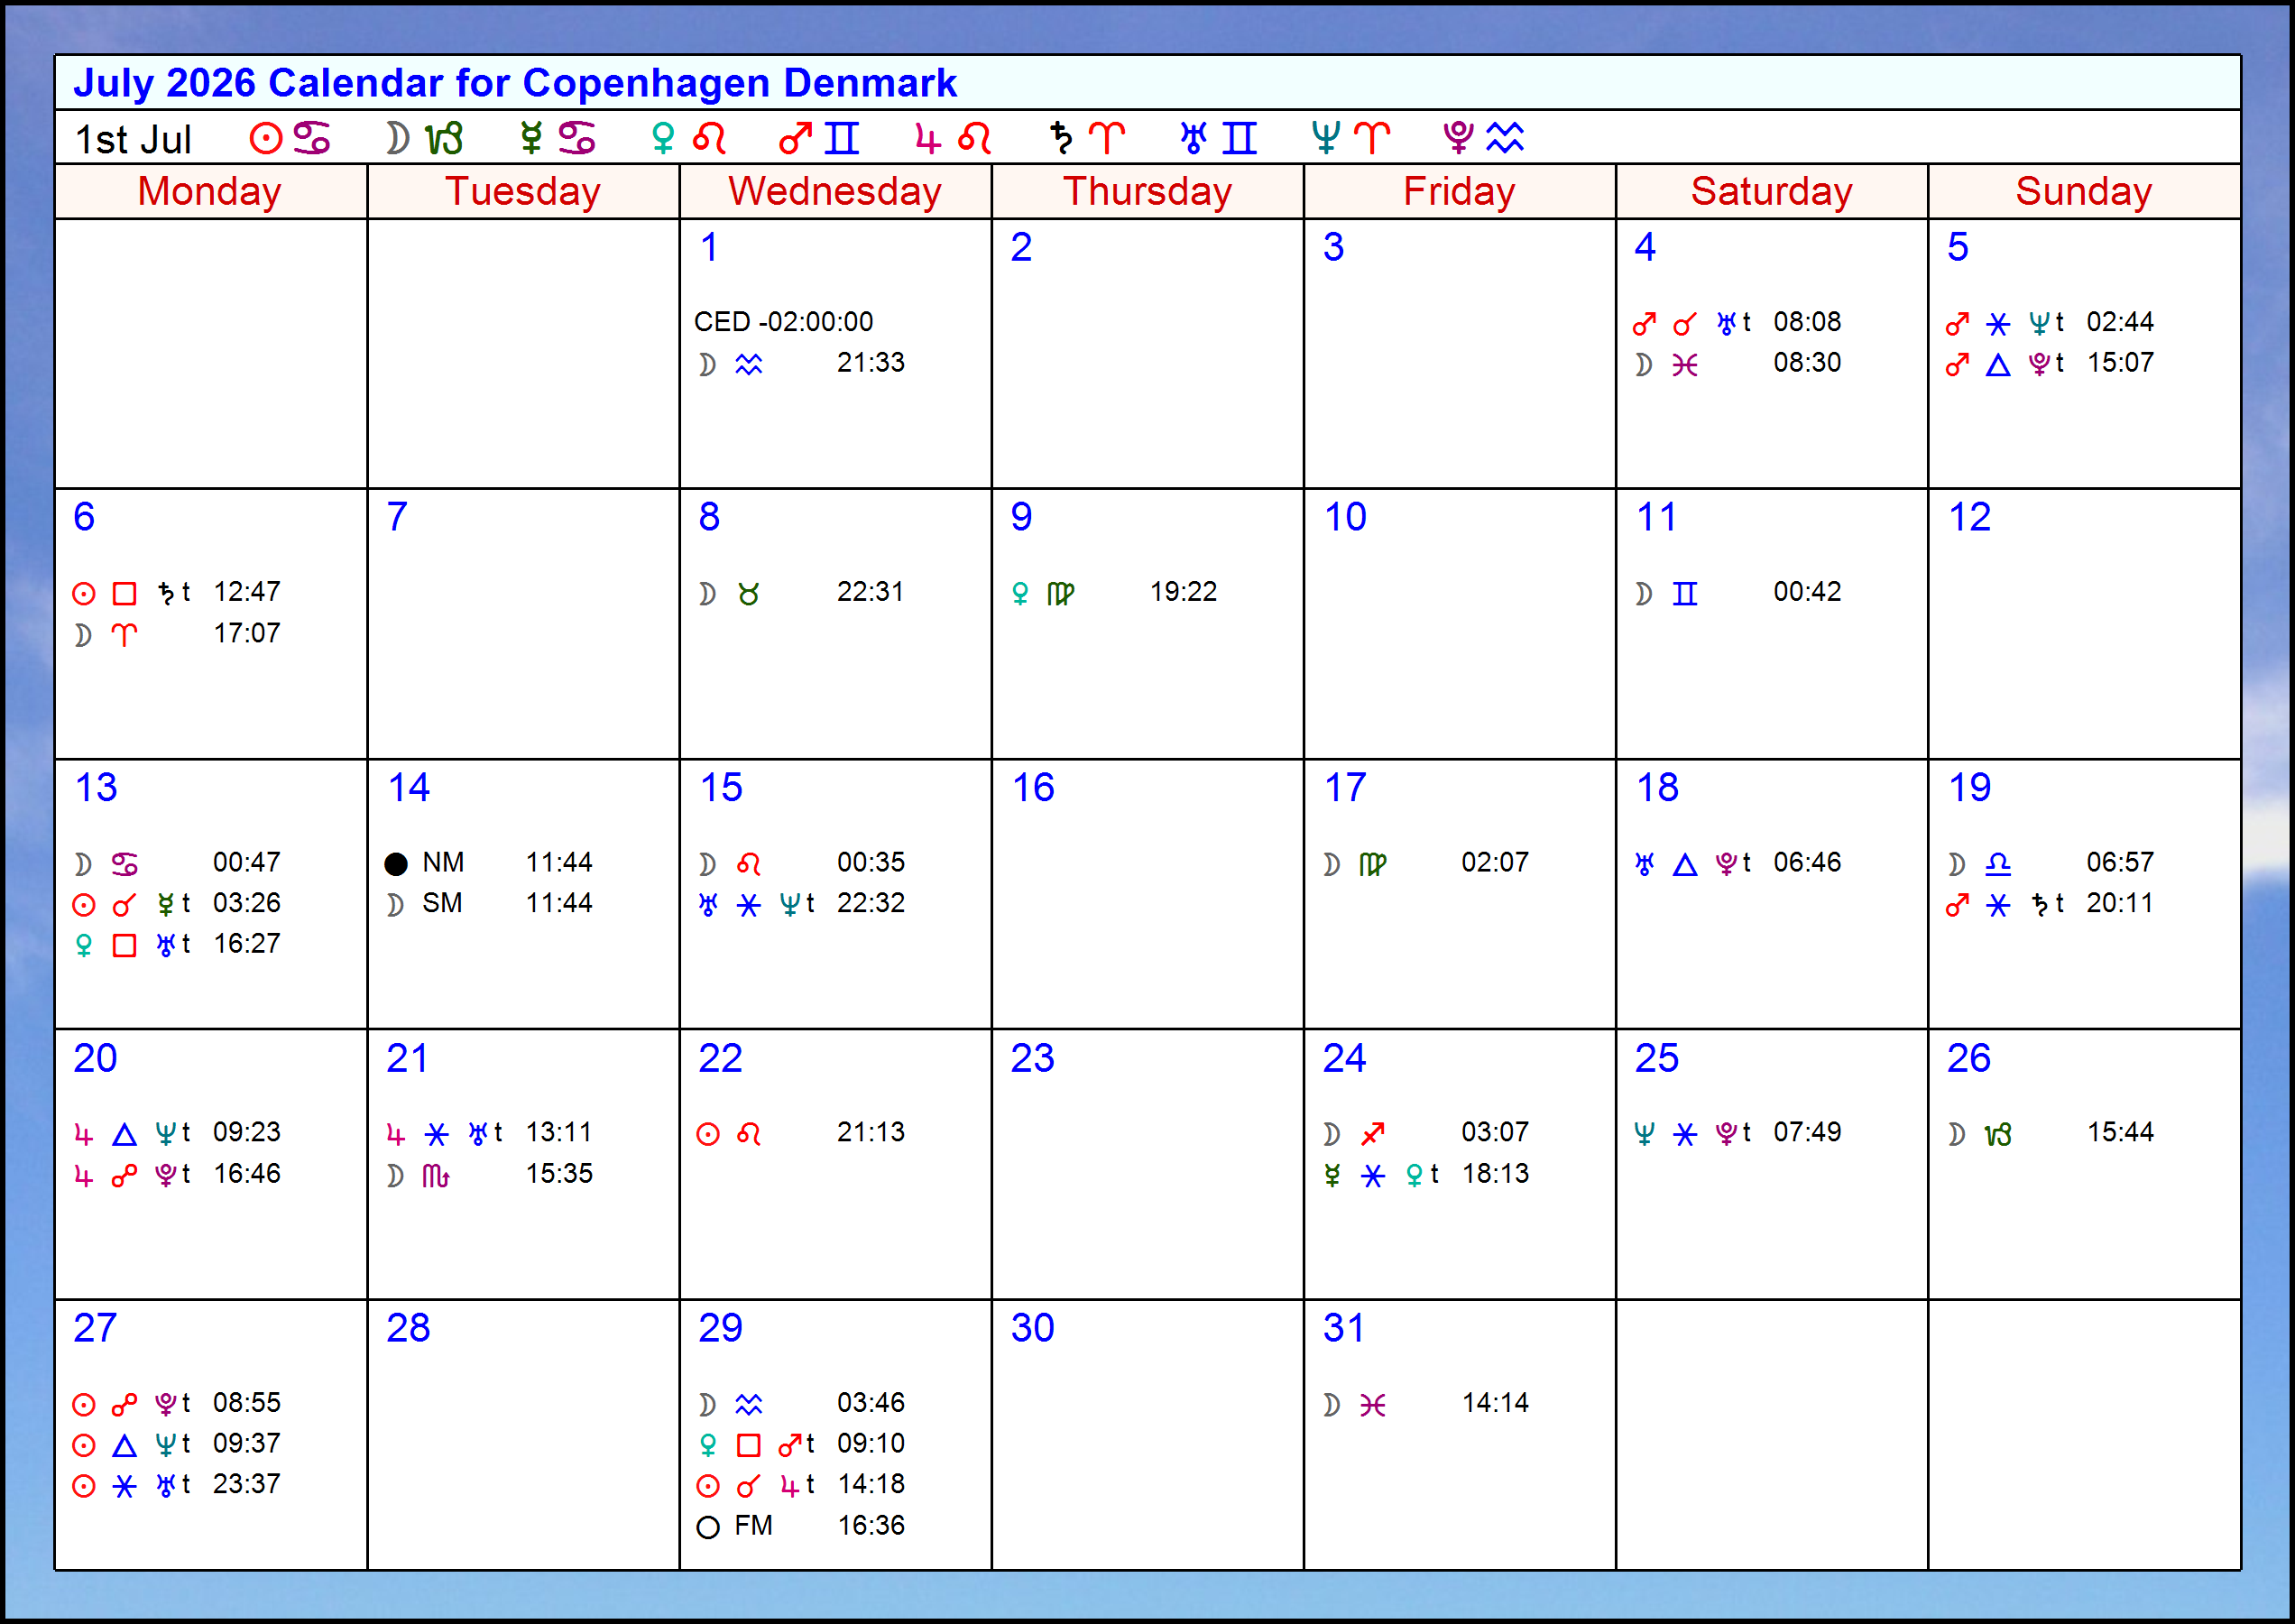Click the Neptune glyph in the 1st Jul row
The width and height of the screenshot is (2295, 1624).
coord(1326,138)
